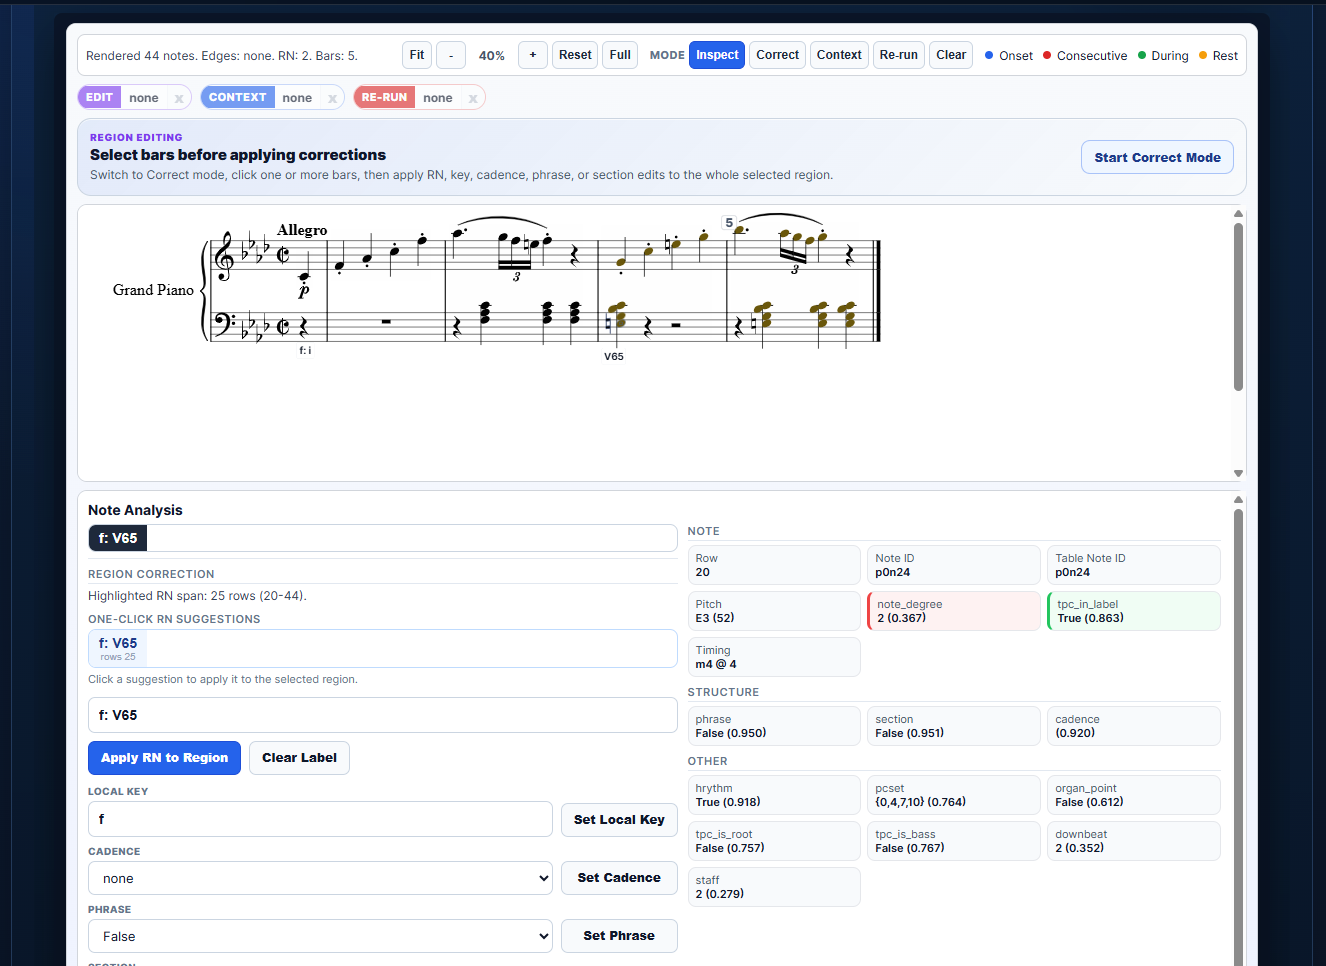Click the hrythm True (0.918) card

[x=774, y=795]
